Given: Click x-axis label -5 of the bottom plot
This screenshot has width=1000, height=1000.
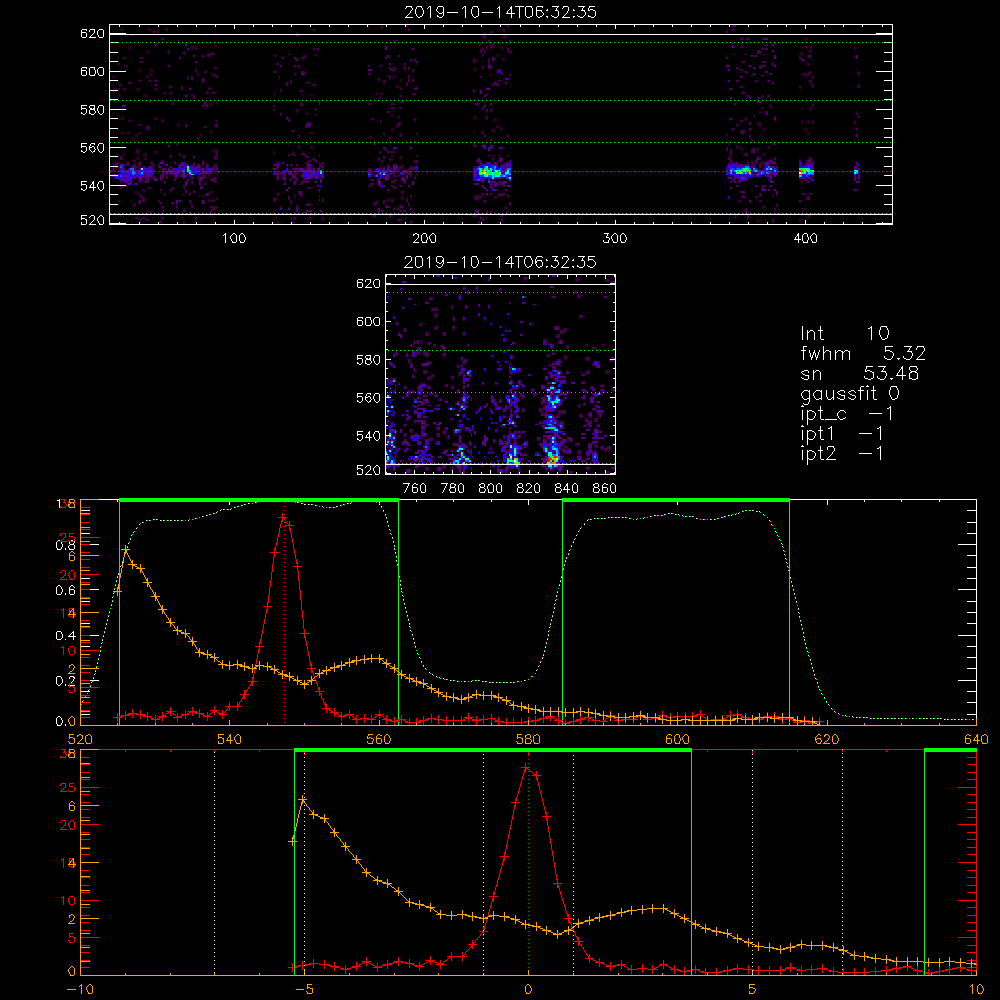Looking at the screenshot, I should click(304, 990).
